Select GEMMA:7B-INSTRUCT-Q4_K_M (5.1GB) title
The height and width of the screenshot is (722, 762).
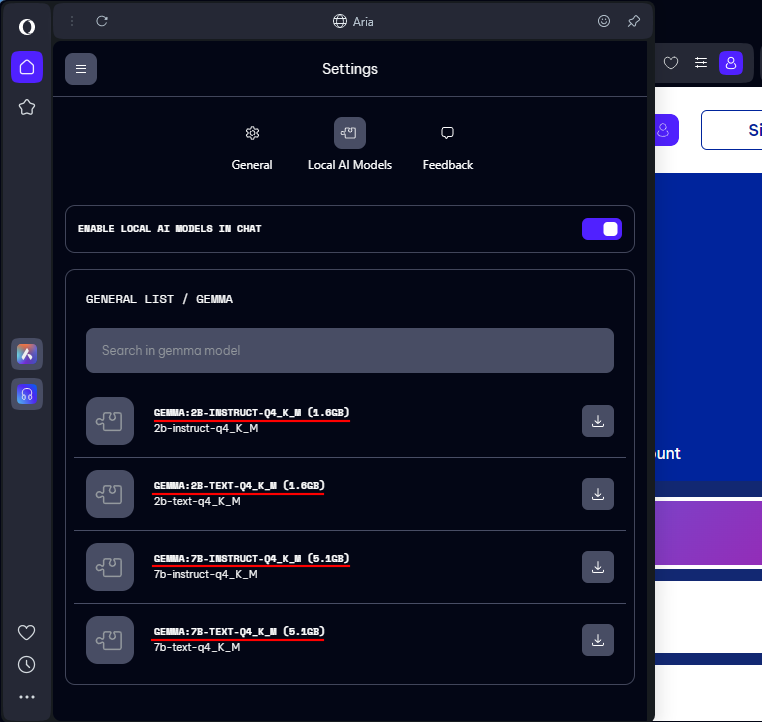(251, 559)
